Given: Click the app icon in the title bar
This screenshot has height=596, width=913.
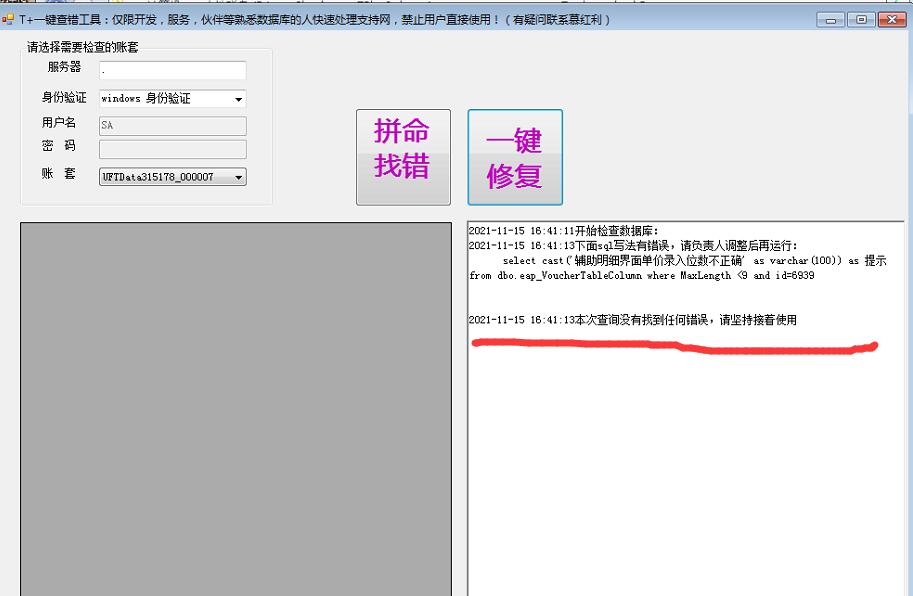Looking at the screenshot, I should [x=8, y=19].
